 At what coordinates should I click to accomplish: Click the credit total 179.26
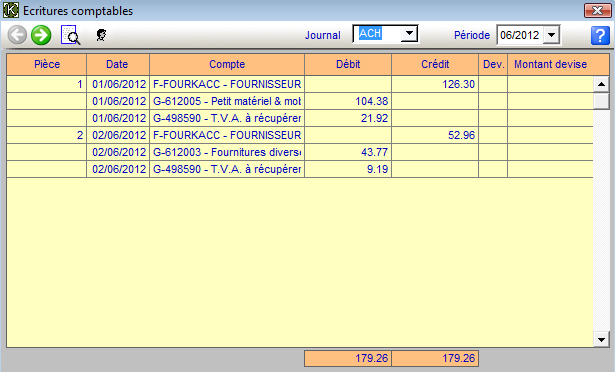(435, 358)
